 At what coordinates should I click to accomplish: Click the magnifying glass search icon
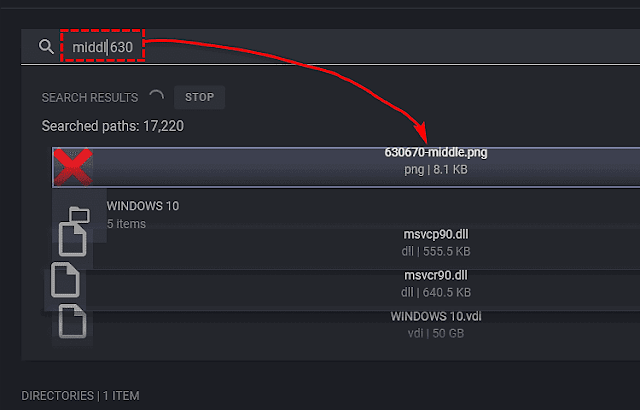click(x=46, y=47)
